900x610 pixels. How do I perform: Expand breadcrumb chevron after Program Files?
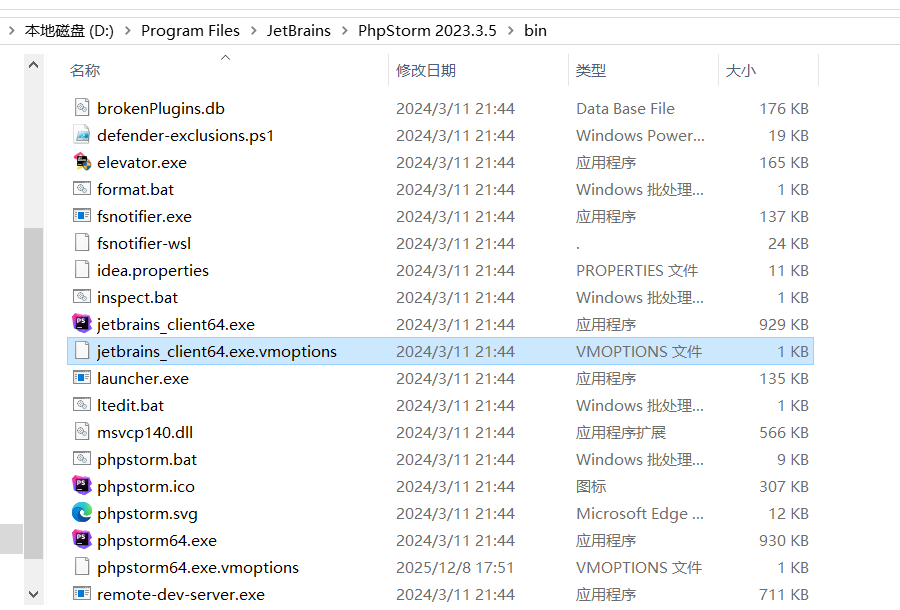[x=253, y=30]
